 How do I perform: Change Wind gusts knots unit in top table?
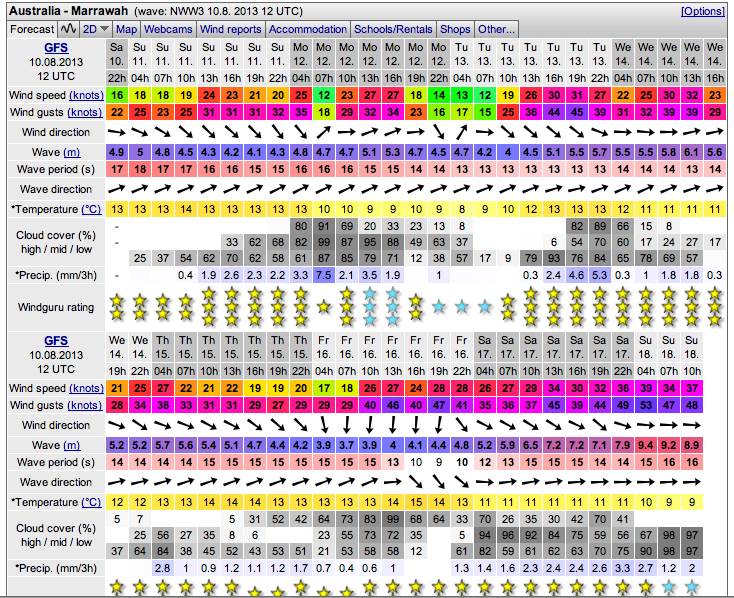click(86, 111)
